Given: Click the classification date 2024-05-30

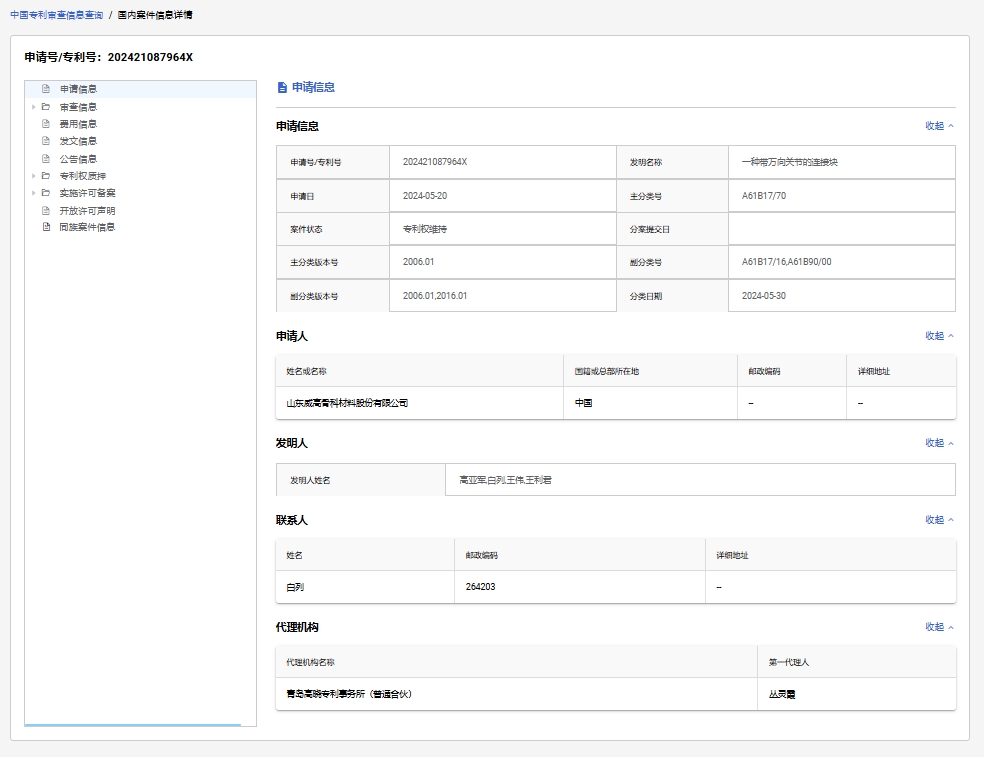Looking at the screenshot, I should tap(764, 296).
